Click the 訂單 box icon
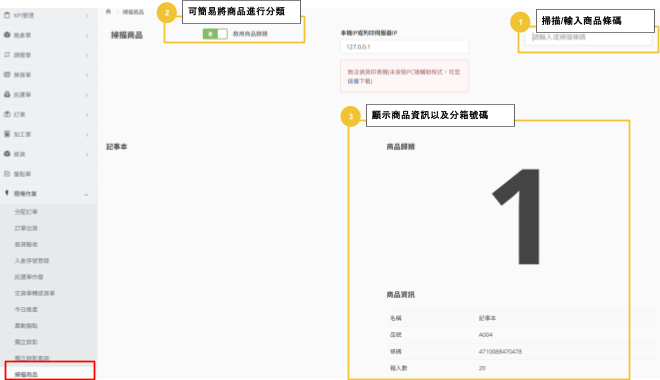 point(7,114)
